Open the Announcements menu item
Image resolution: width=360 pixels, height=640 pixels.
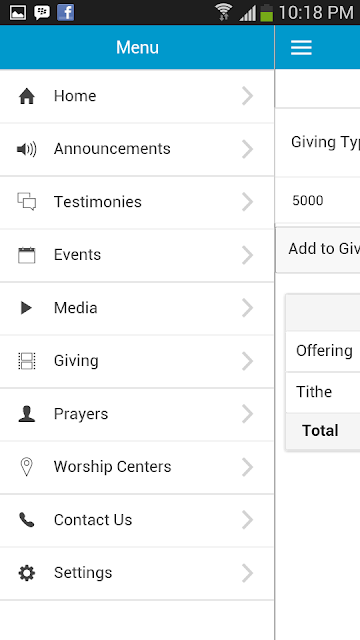coord(137,149)
